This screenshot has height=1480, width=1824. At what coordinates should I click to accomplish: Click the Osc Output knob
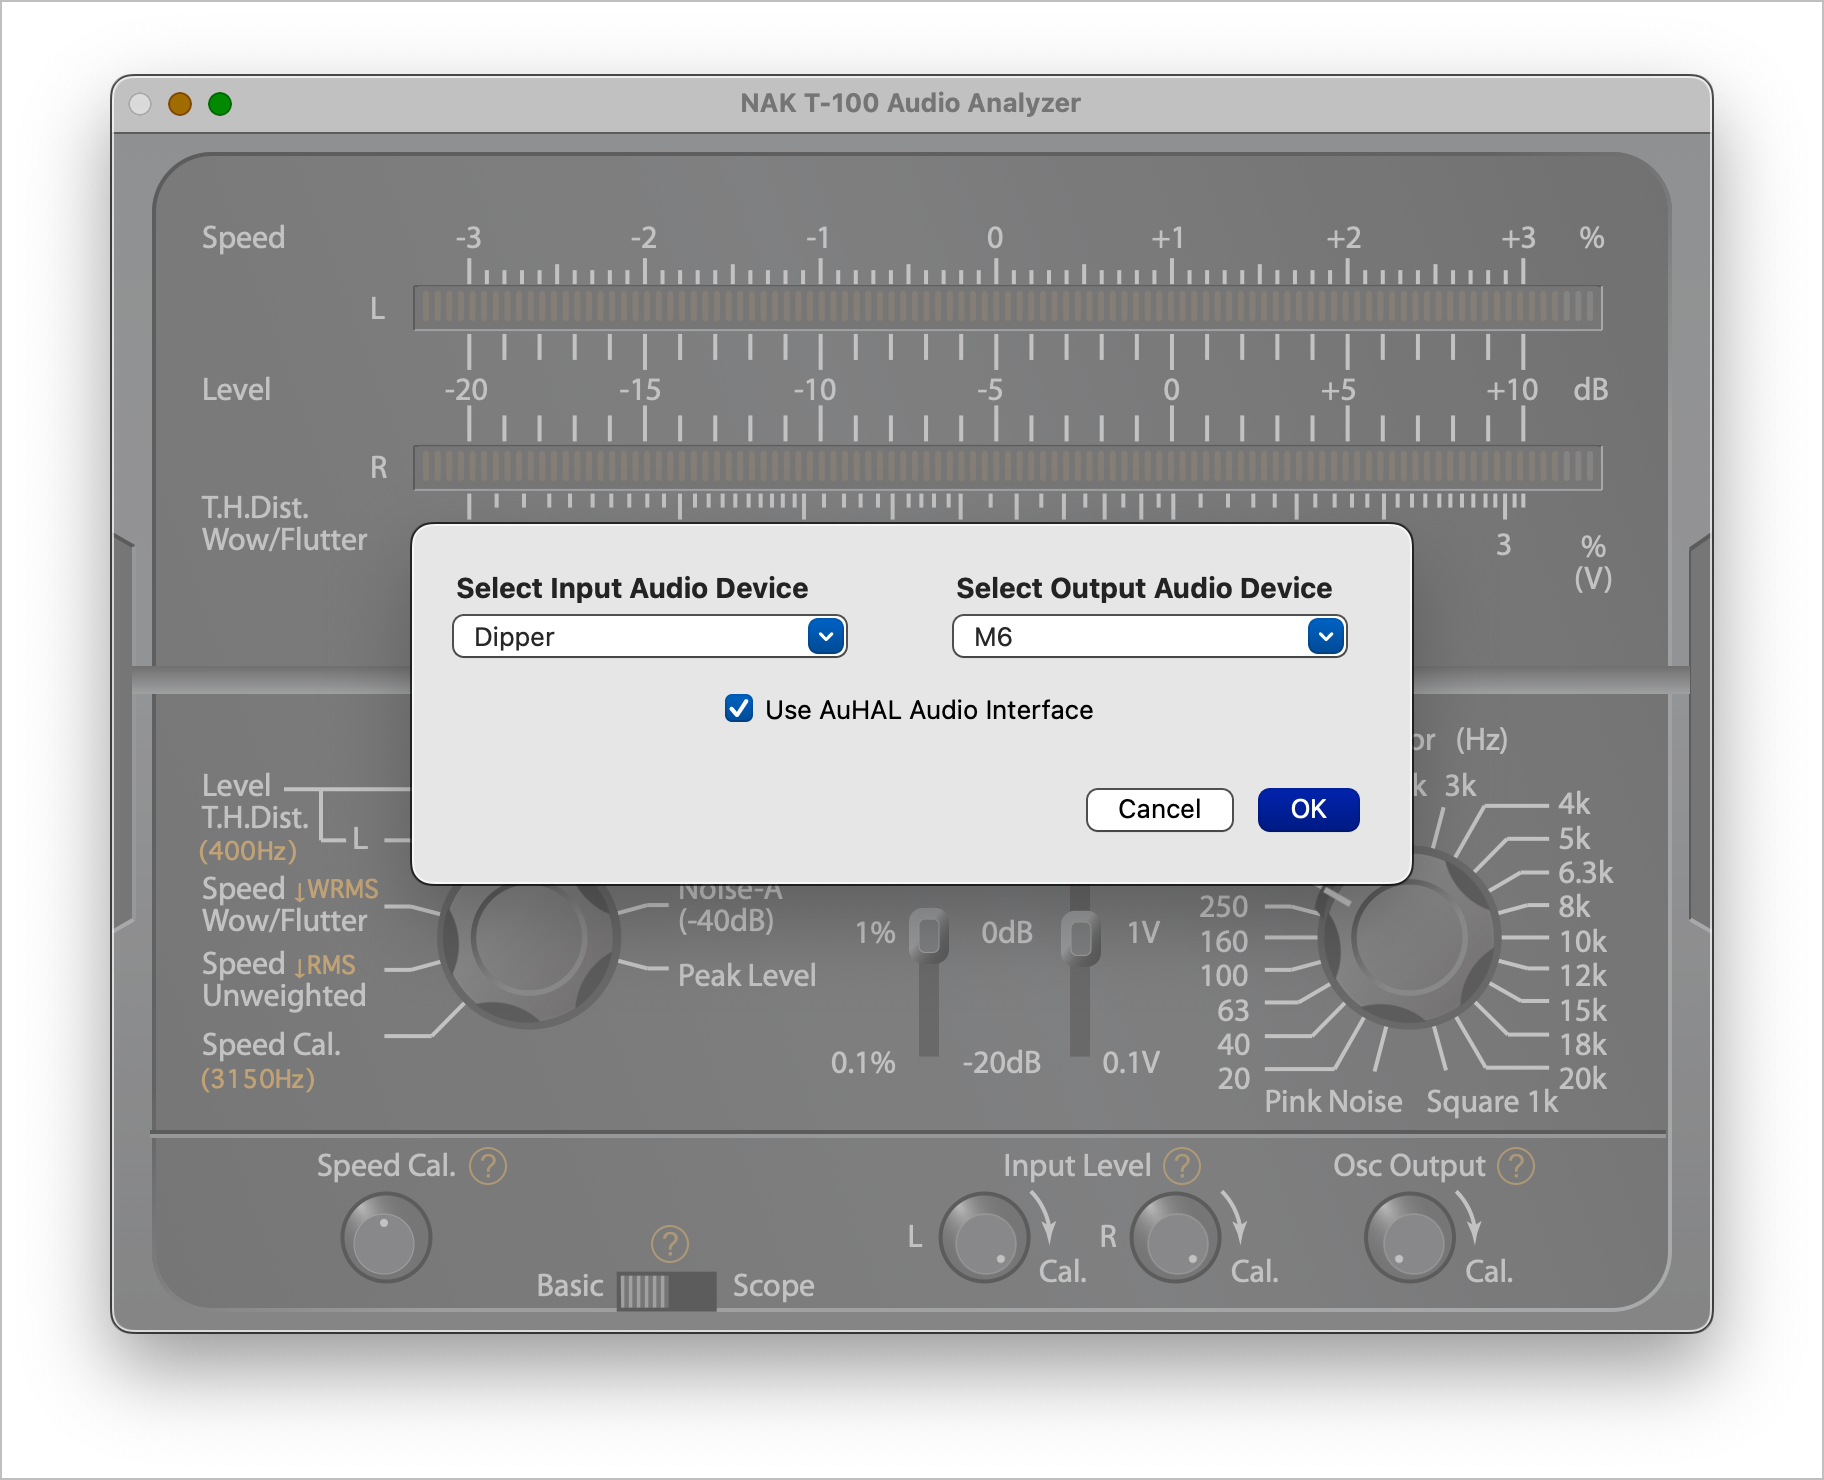[1409, 1238]
